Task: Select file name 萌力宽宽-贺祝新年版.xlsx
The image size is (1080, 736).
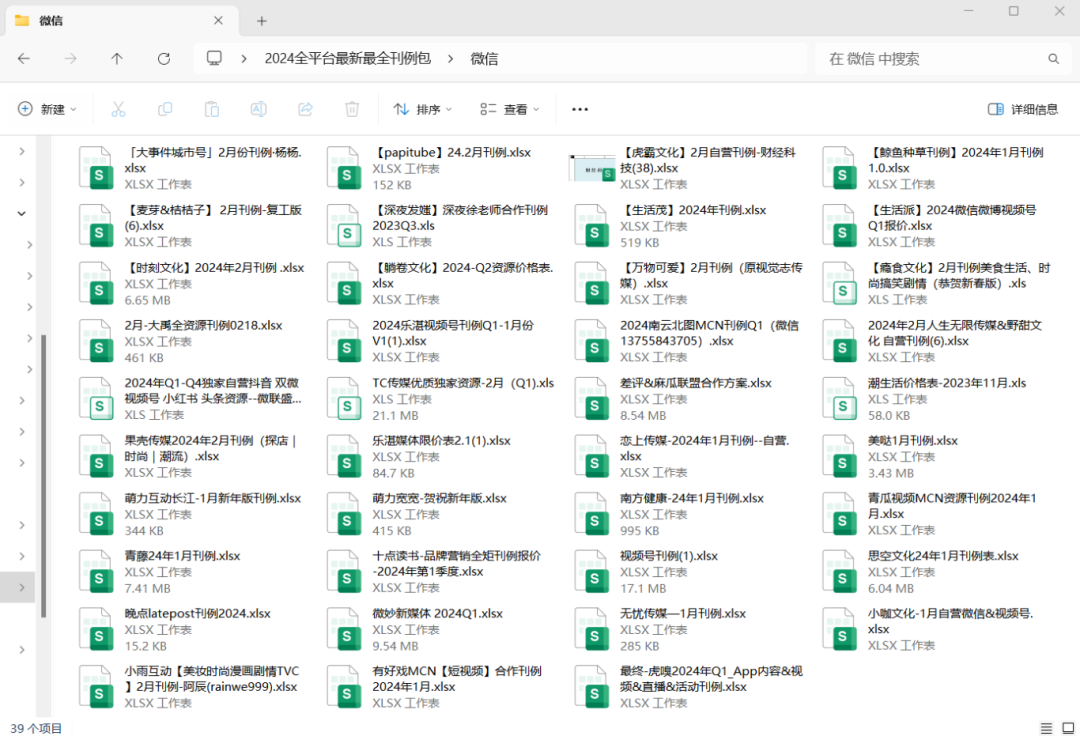Action: tap(439, 498)
